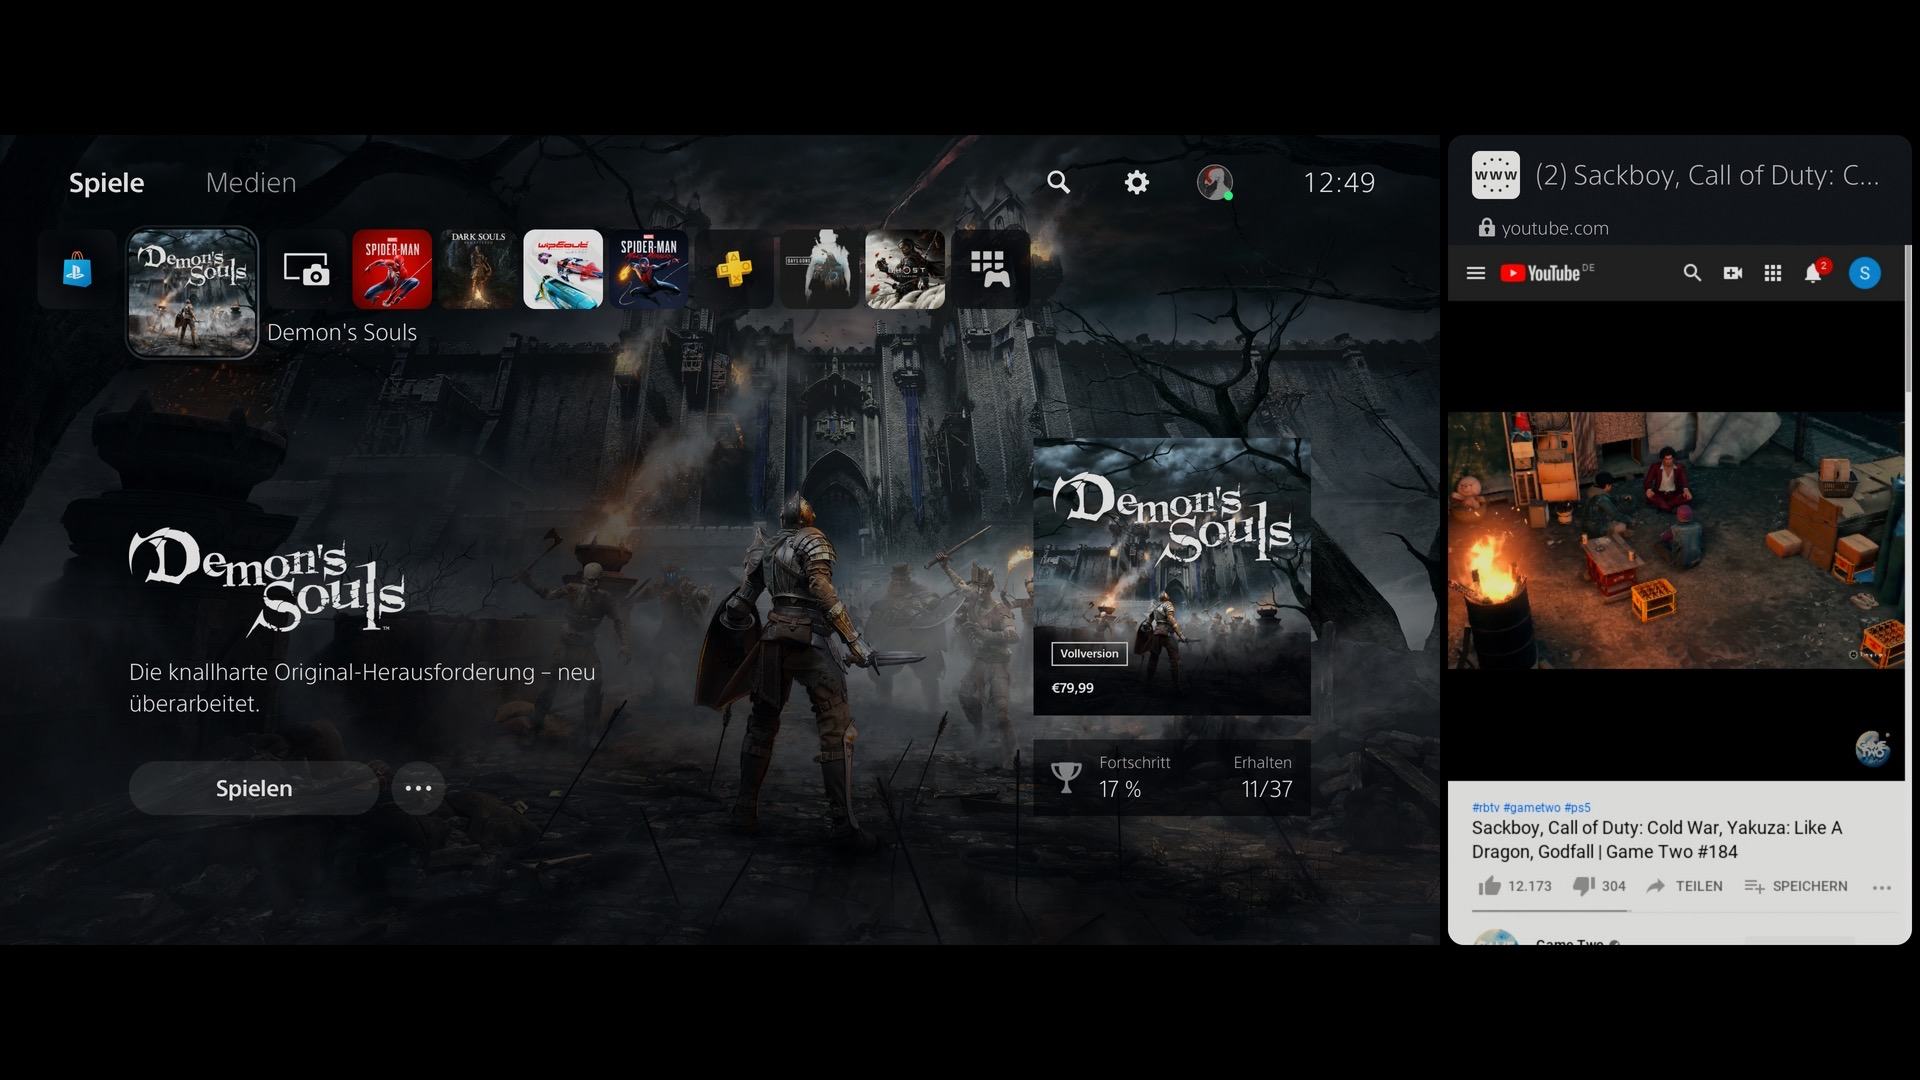This screenshot has width=1920, height=1080.
Task: Open the YouTube hamburger menu
Action: click(1476, 273)
